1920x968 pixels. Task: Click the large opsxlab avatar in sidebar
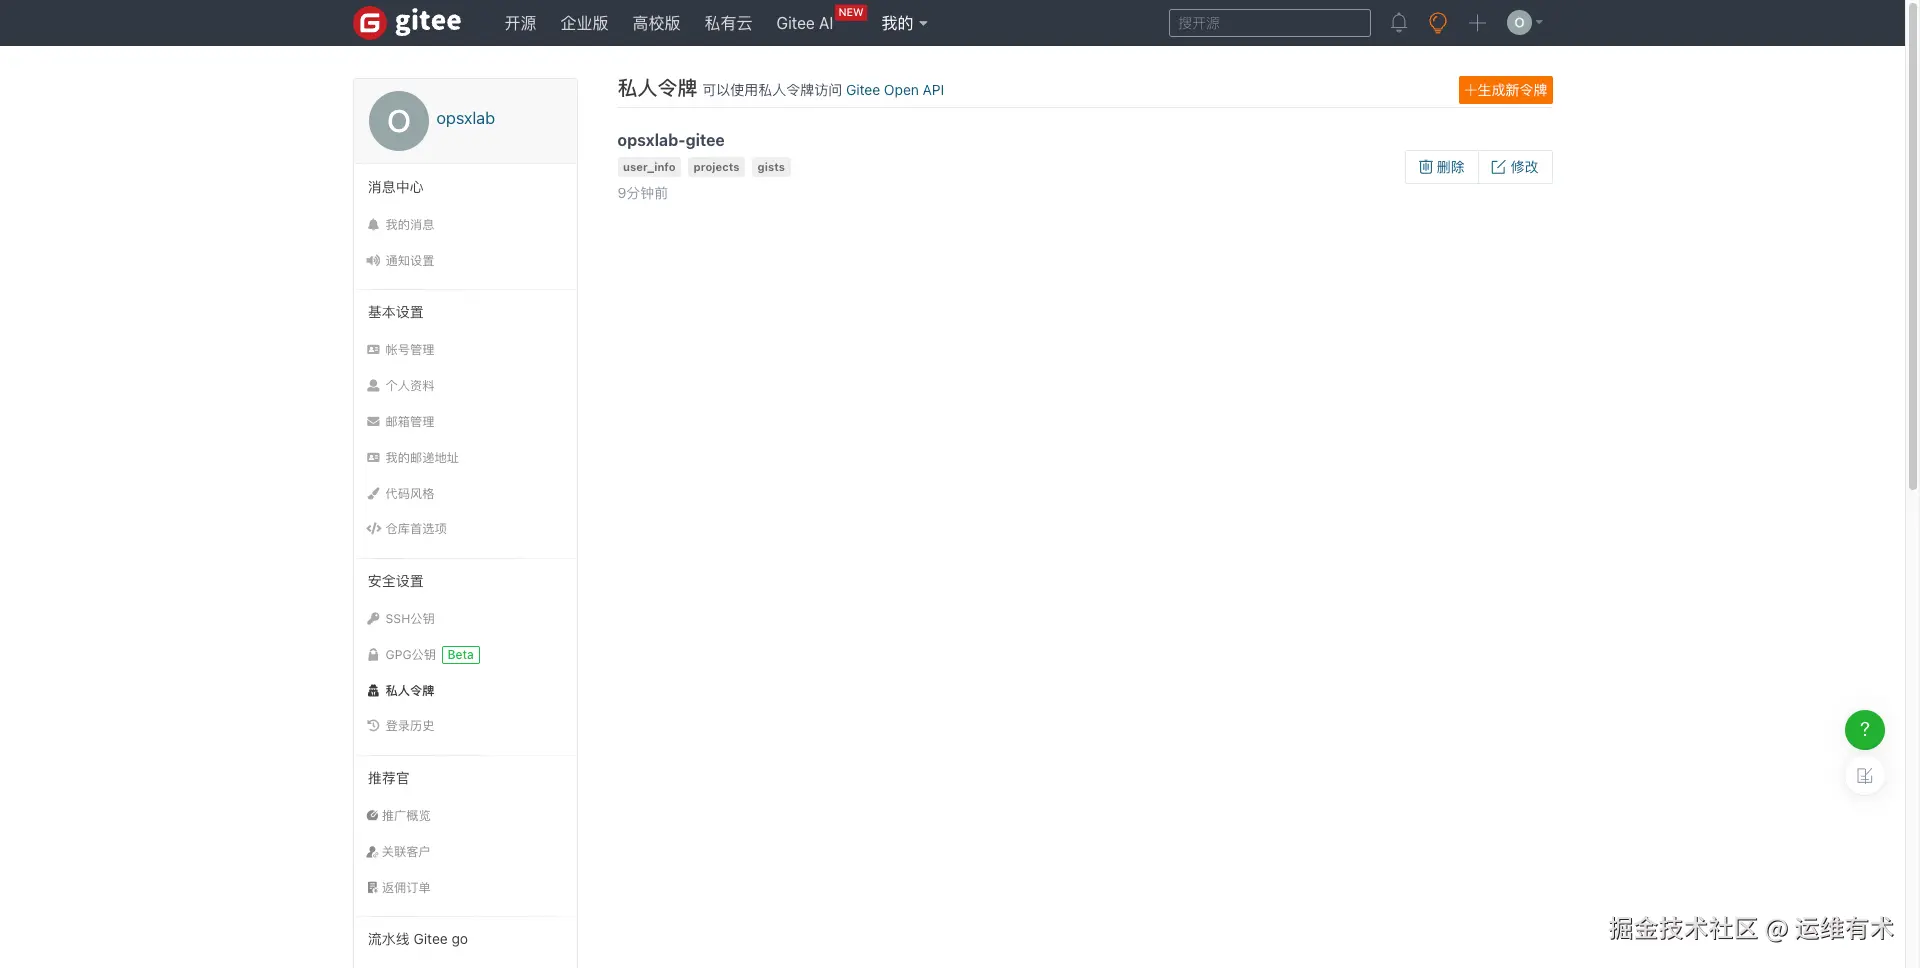[x=399, y=121]
